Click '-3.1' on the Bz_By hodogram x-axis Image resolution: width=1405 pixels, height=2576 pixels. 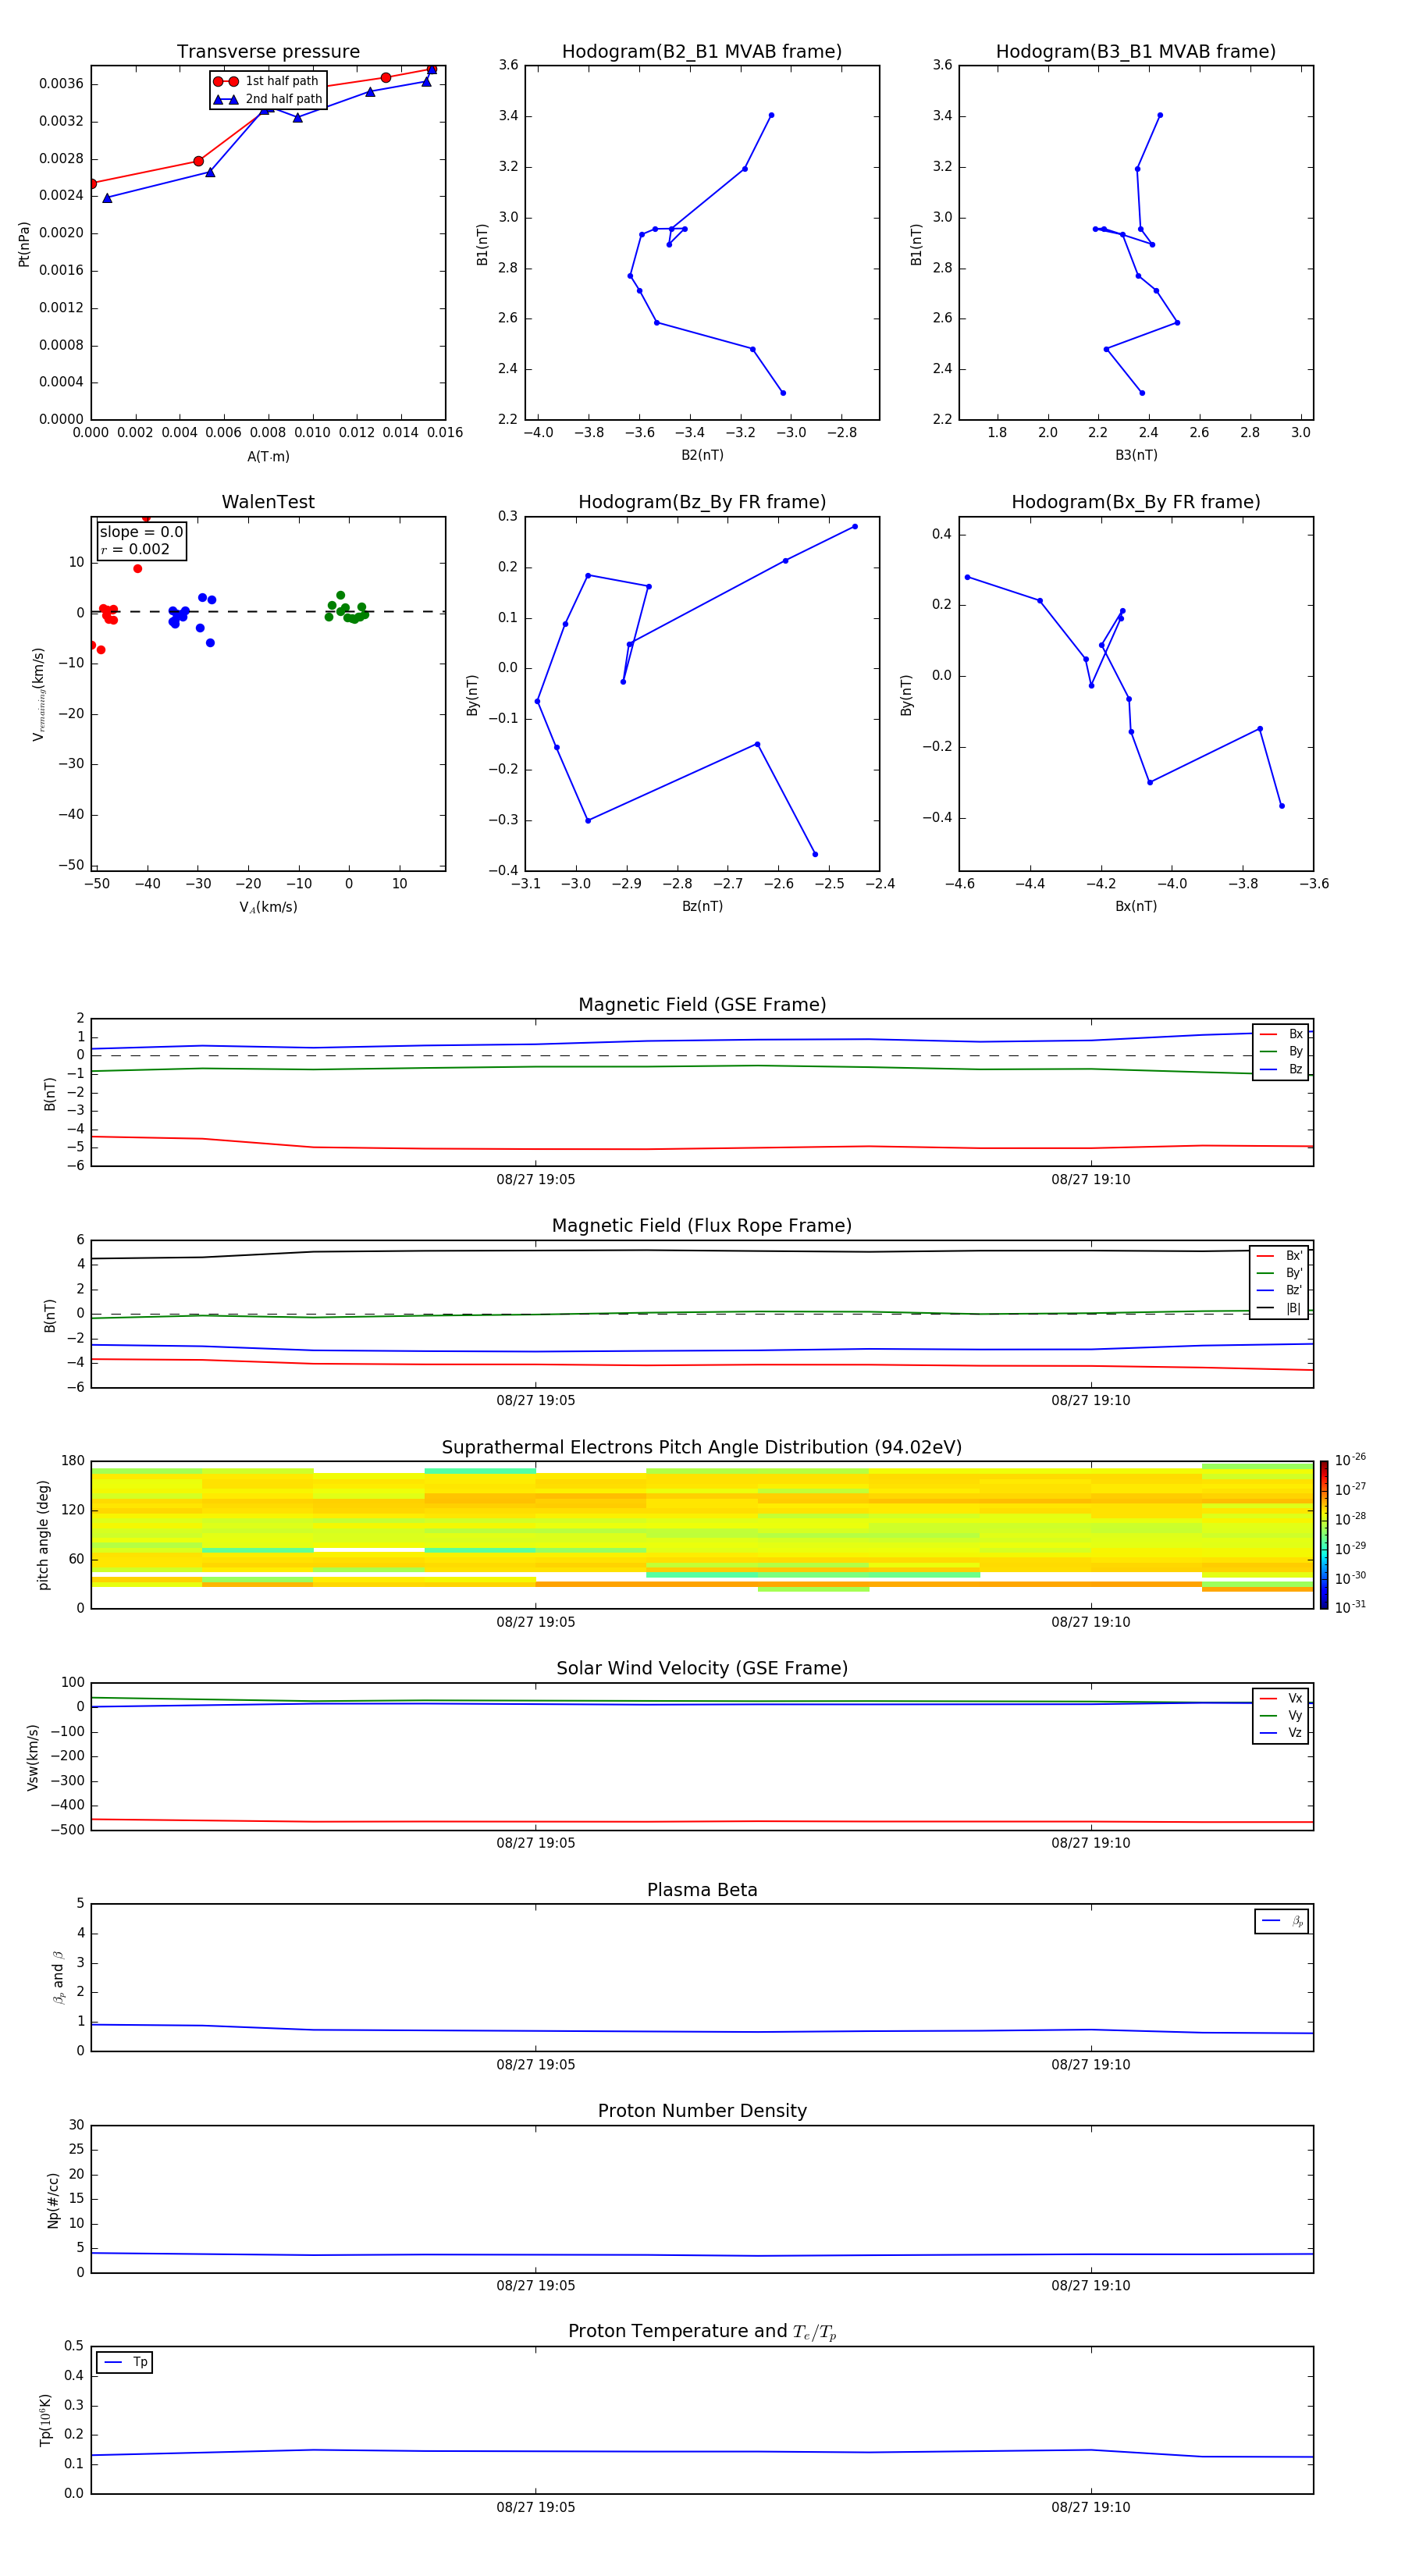click(x=525, y=884)
